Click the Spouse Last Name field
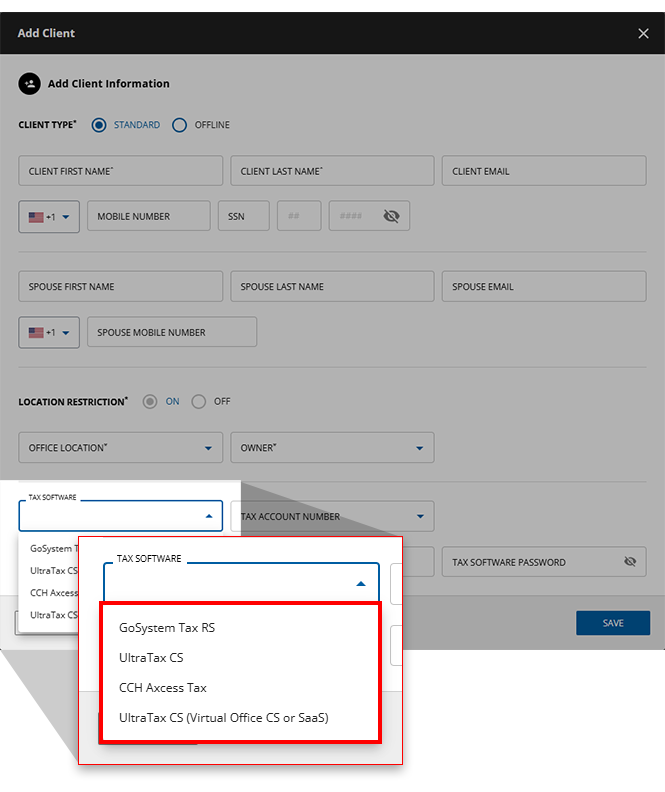Image resolution: width=665 pixels, height=792 pixels. pos(332,286)
